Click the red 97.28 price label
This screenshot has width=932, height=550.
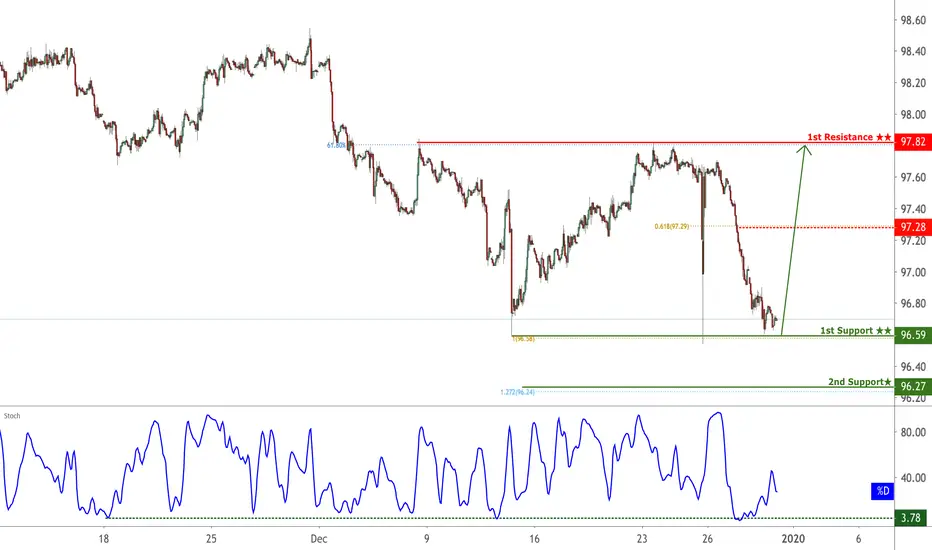912,227
